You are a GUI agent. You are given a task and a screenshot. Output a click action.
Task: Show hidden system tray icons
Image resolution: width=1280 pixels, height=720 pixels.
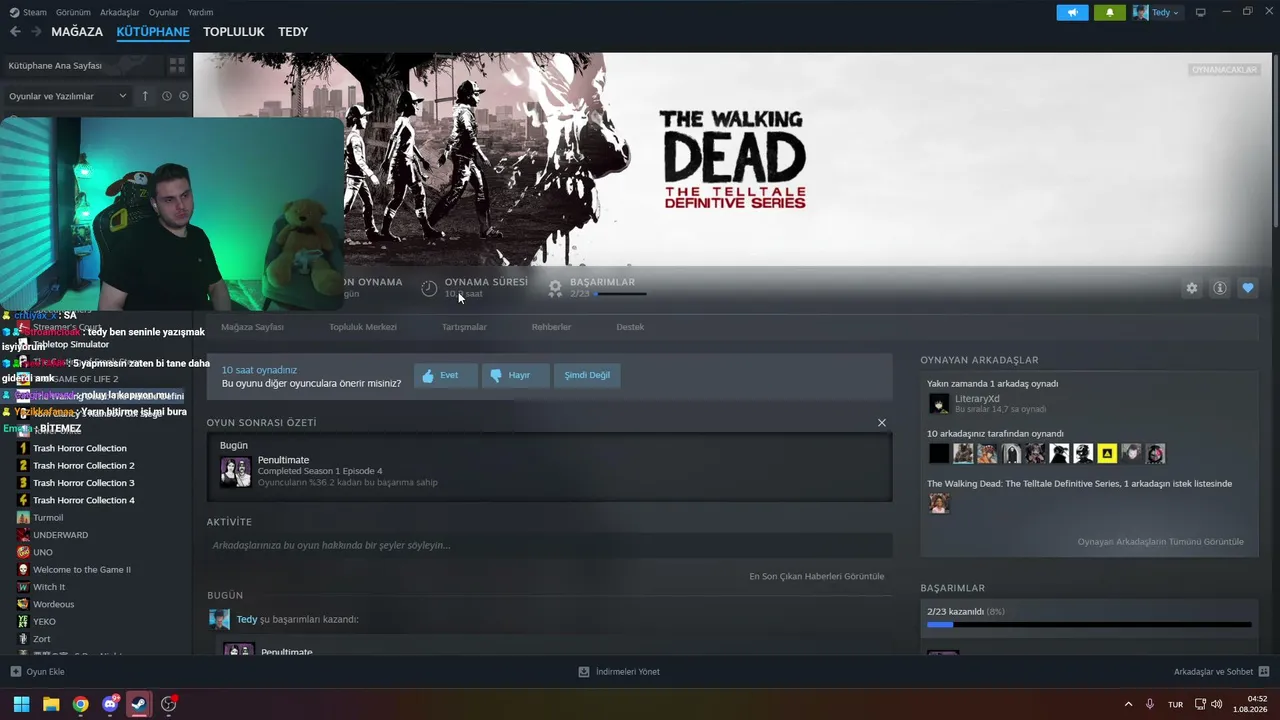pos(1129,704)
